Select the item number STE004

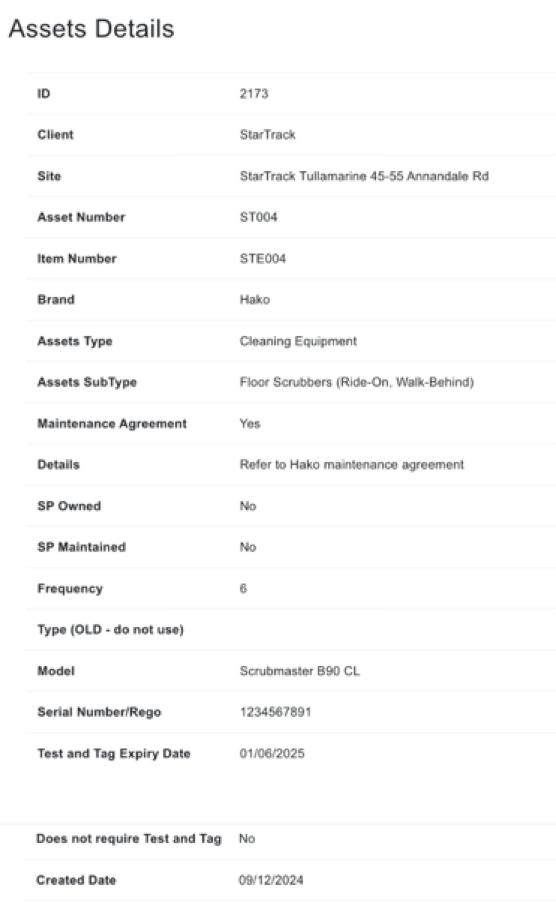263,259
